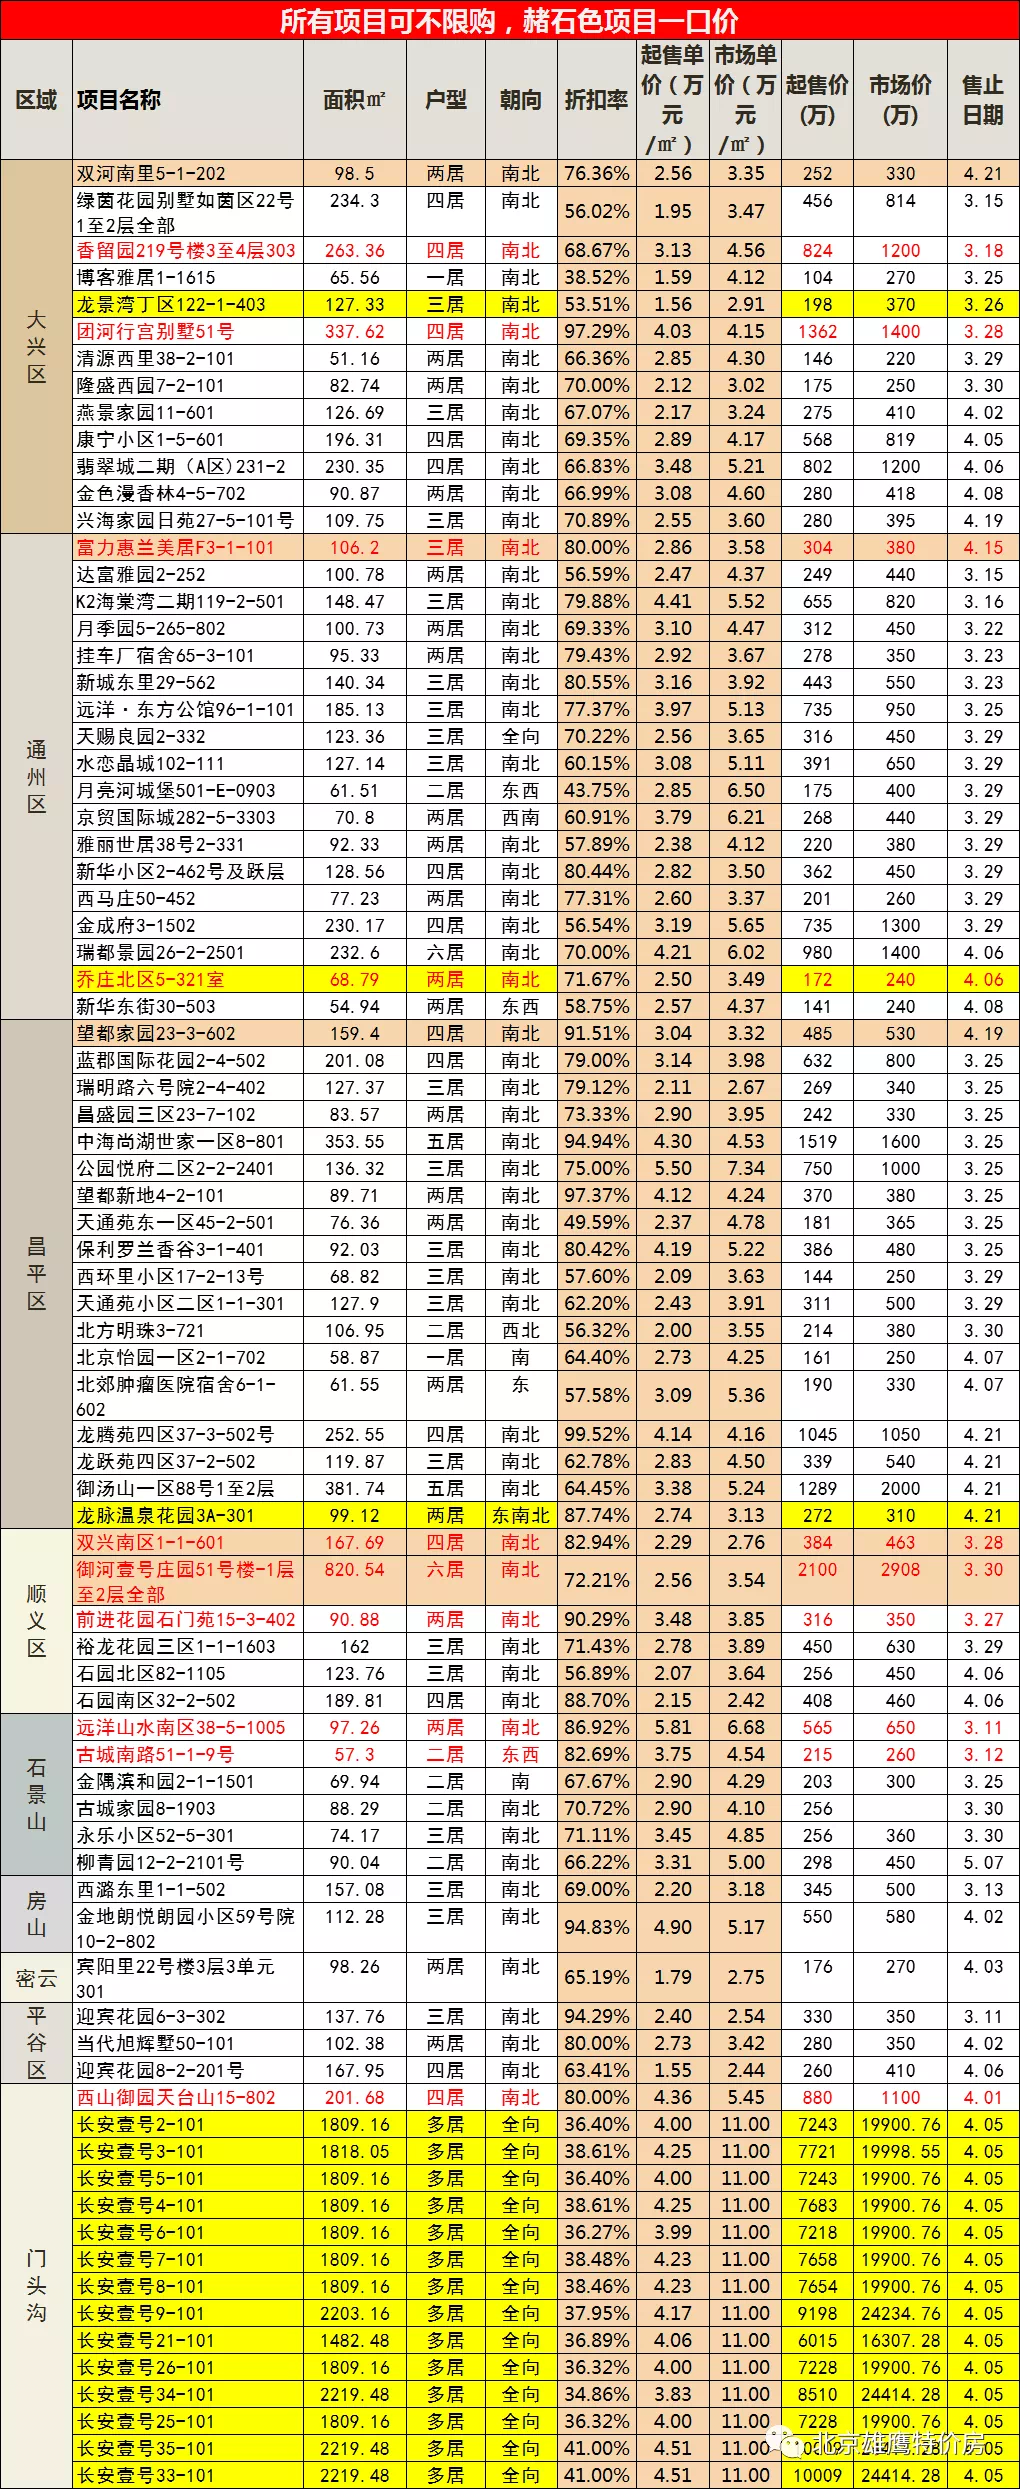Select the 项目名称 column header
The width and height of the screenshot is (1020, 2489).
pyautogui.click(x=118, y=100)
